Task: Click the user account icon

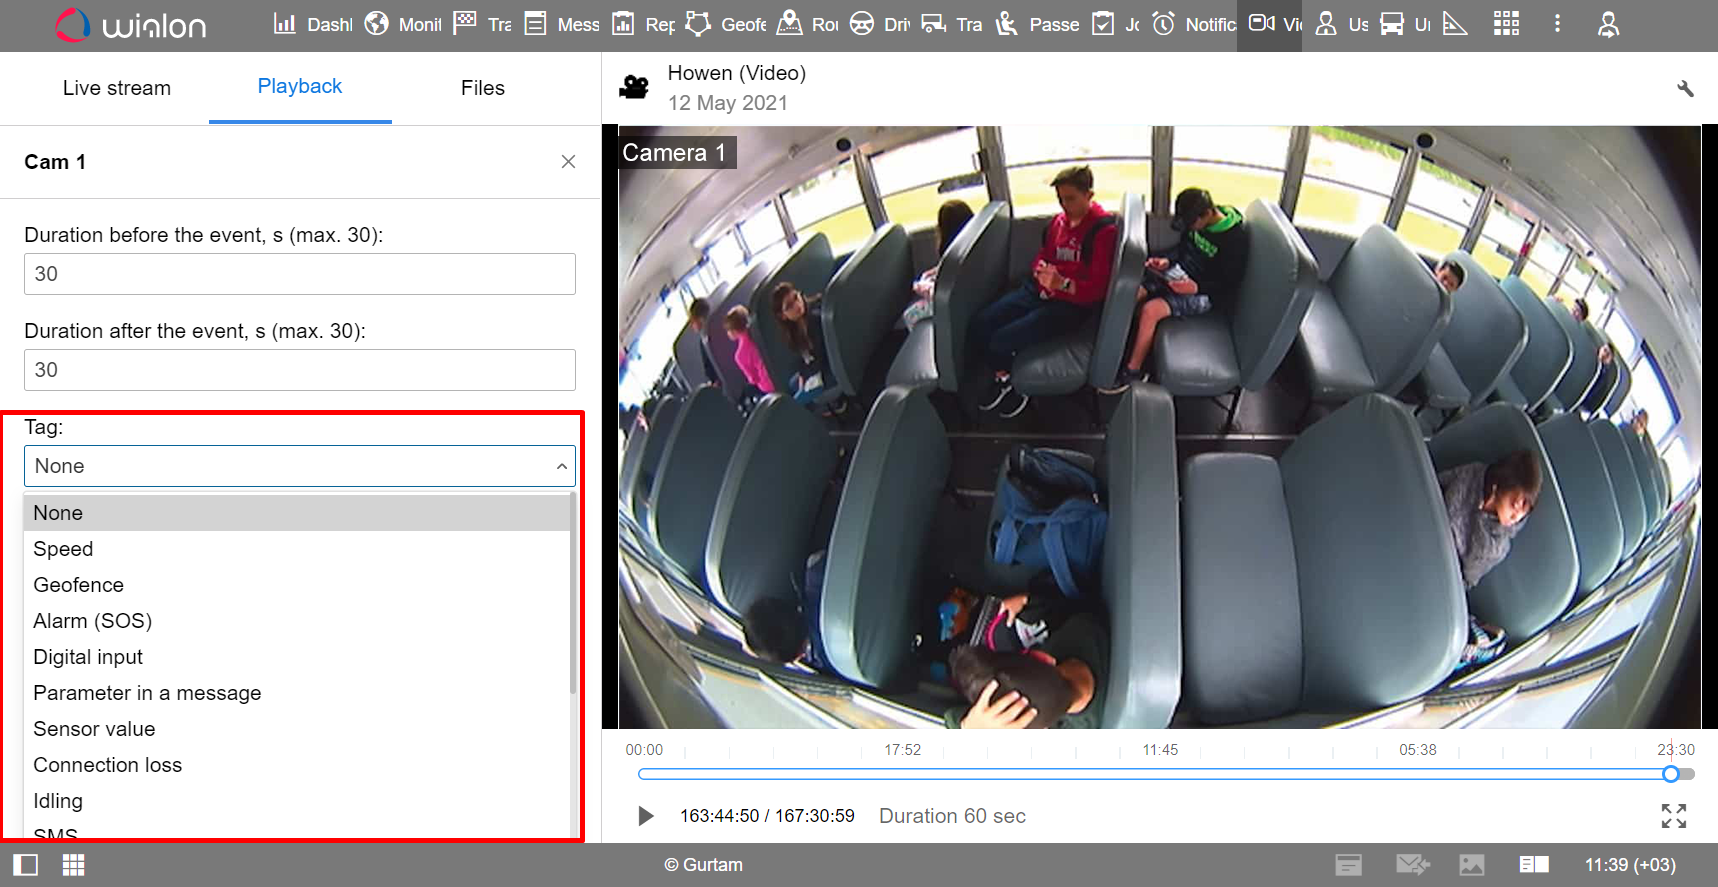Action: [1608, 24]
